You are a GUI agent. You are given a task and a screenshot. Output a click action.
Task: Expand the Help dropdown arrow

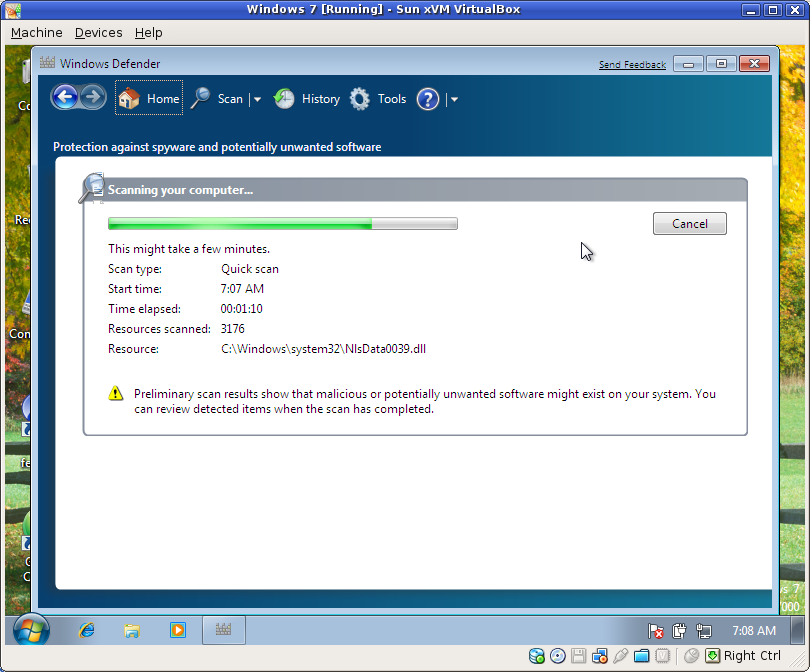(x=454, y=98)
